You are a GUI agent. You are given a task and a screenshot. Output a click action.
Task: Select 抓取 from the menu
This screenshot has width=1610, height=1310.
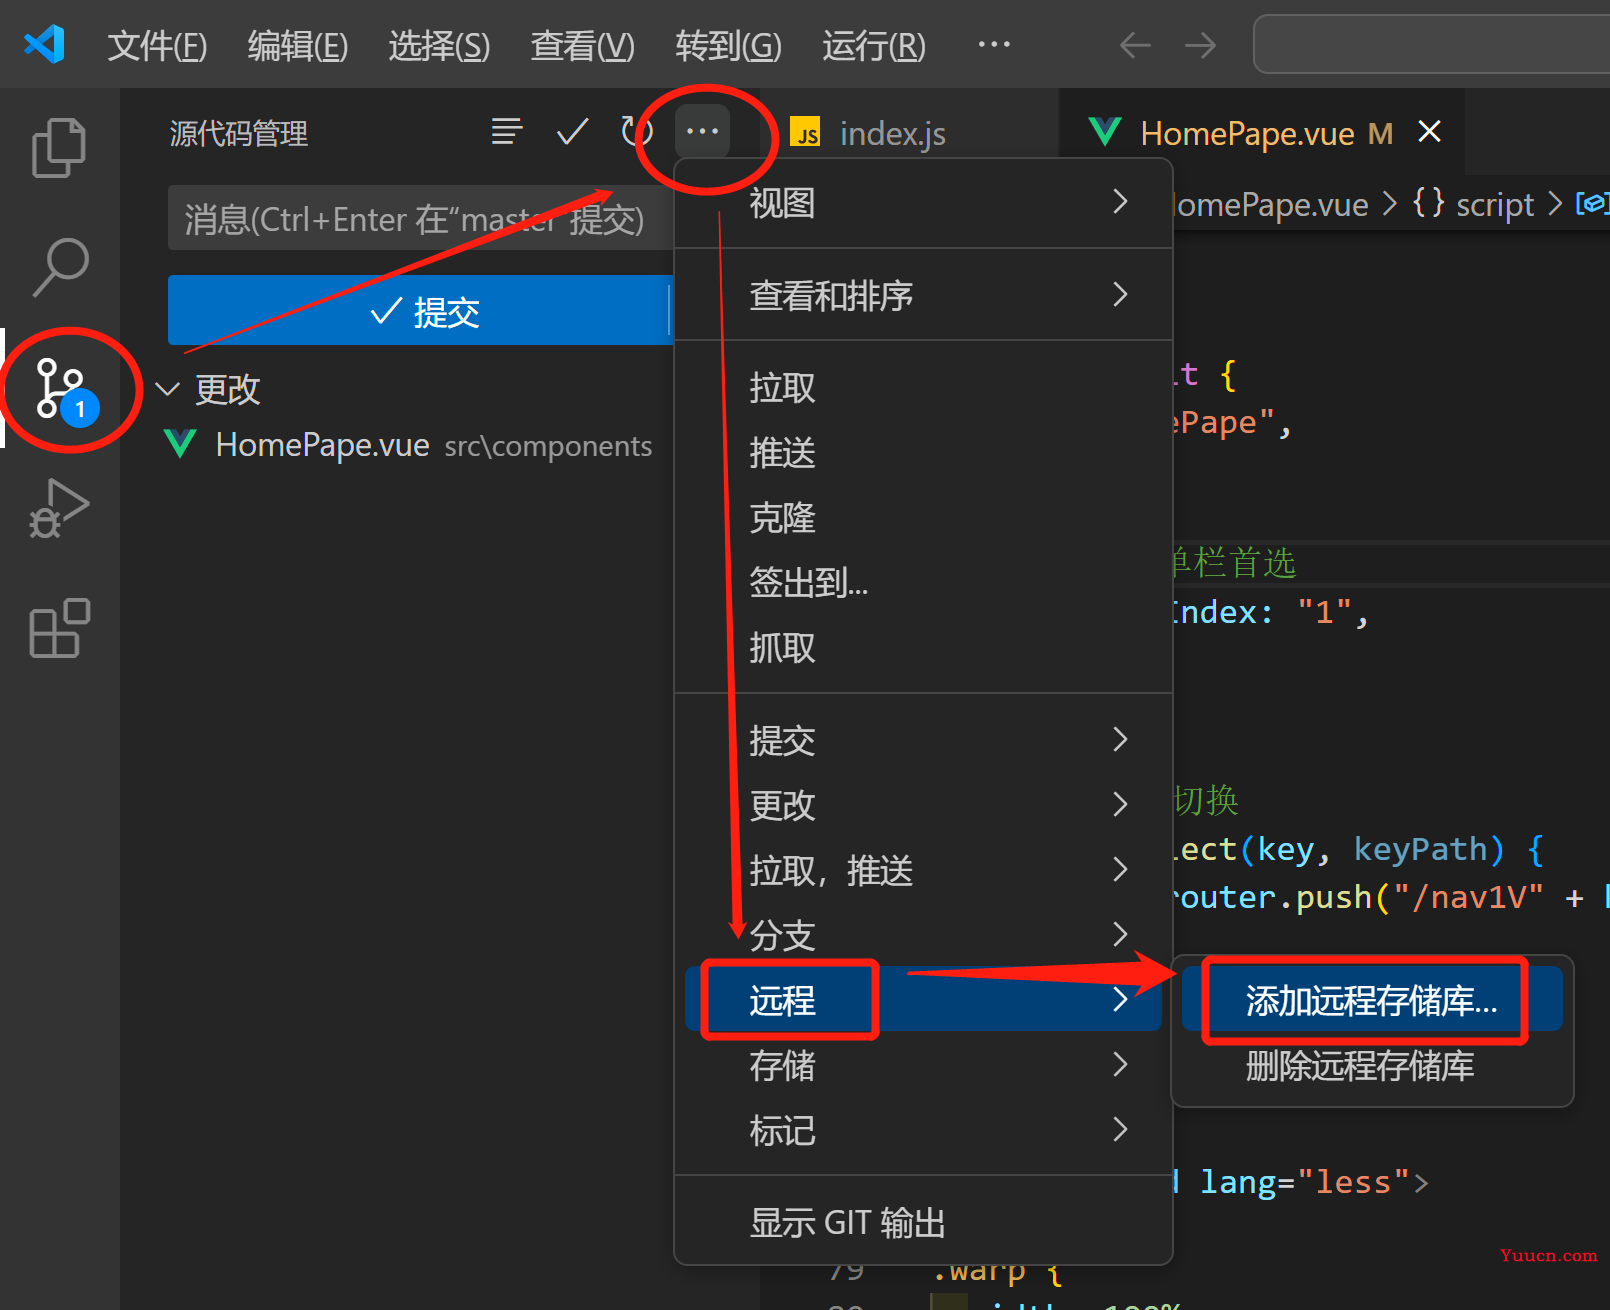pyautogui.click(x=923, y=648)
